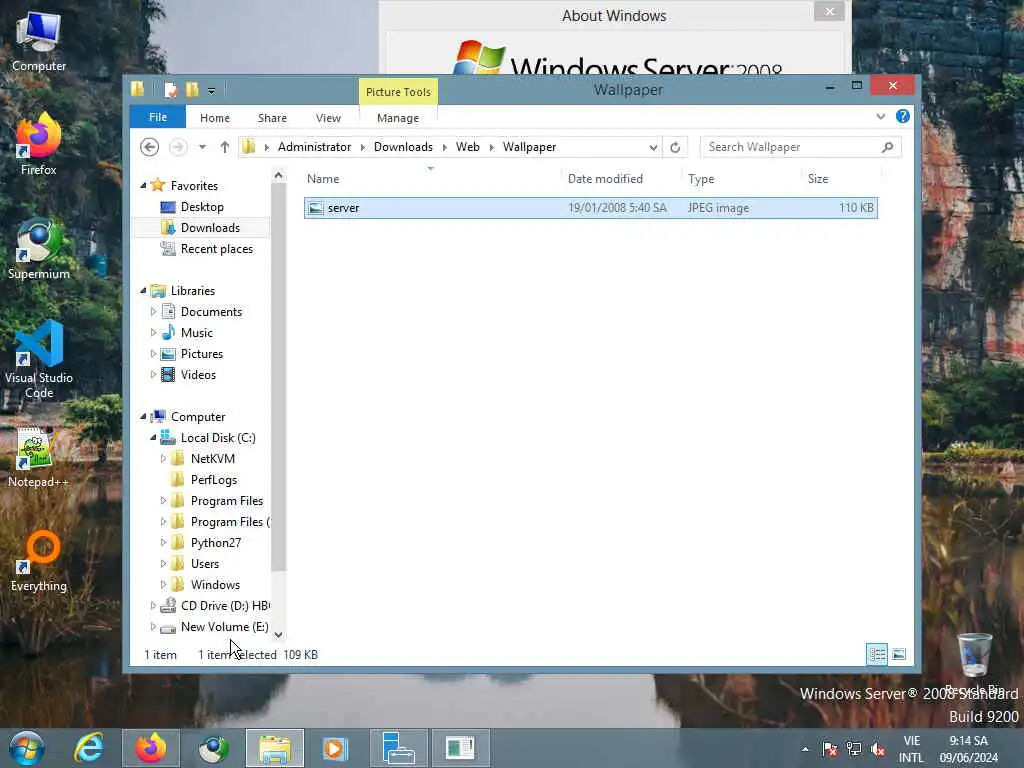Click the VIE INTL language indicator
This screenshot has height=768, width=1024.
click(x=912, y=749)
